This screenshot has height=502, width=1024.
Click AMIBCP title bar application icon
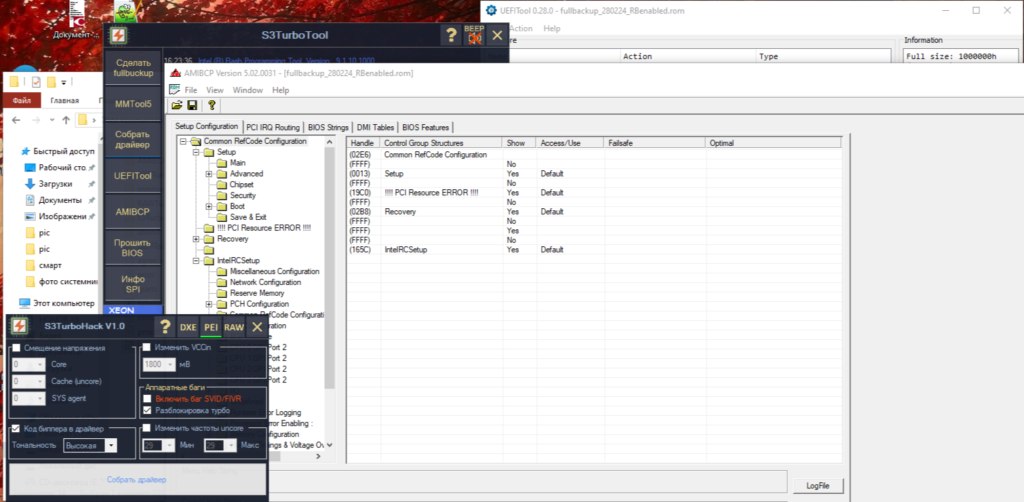click(174, 73)
